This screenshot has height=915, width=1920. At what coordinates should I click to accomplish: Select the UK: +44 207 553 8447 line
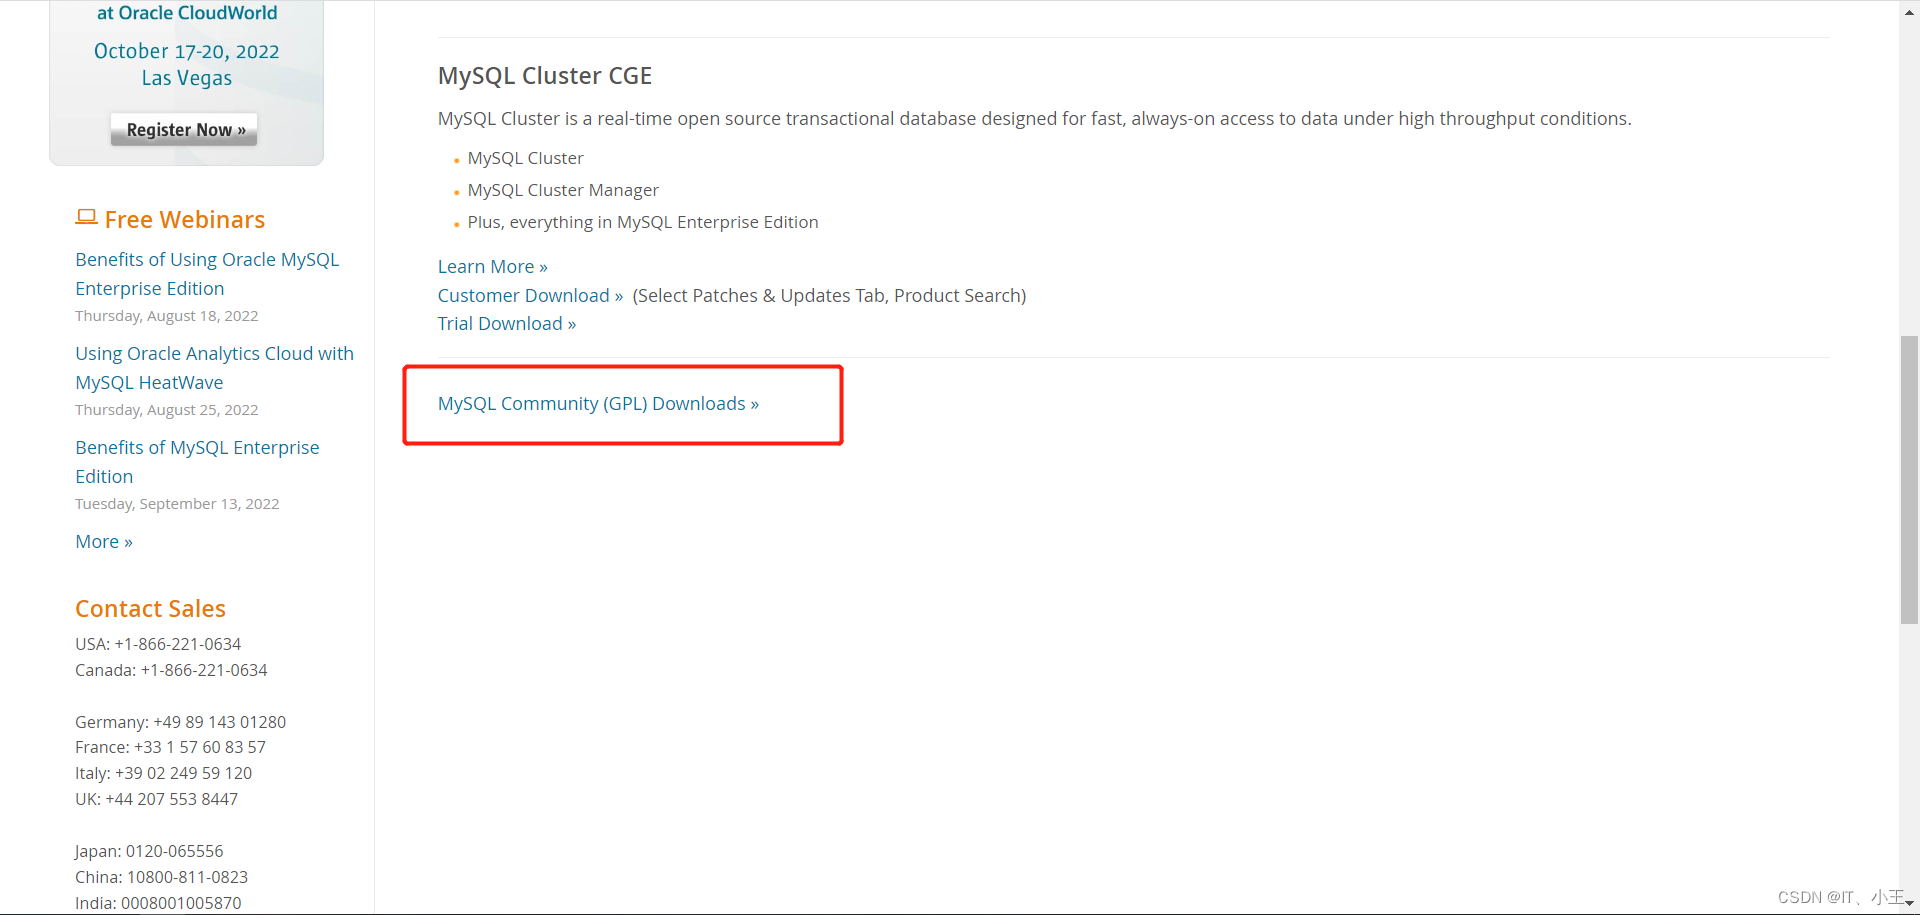pyautogui.click(x=156, y=799)
